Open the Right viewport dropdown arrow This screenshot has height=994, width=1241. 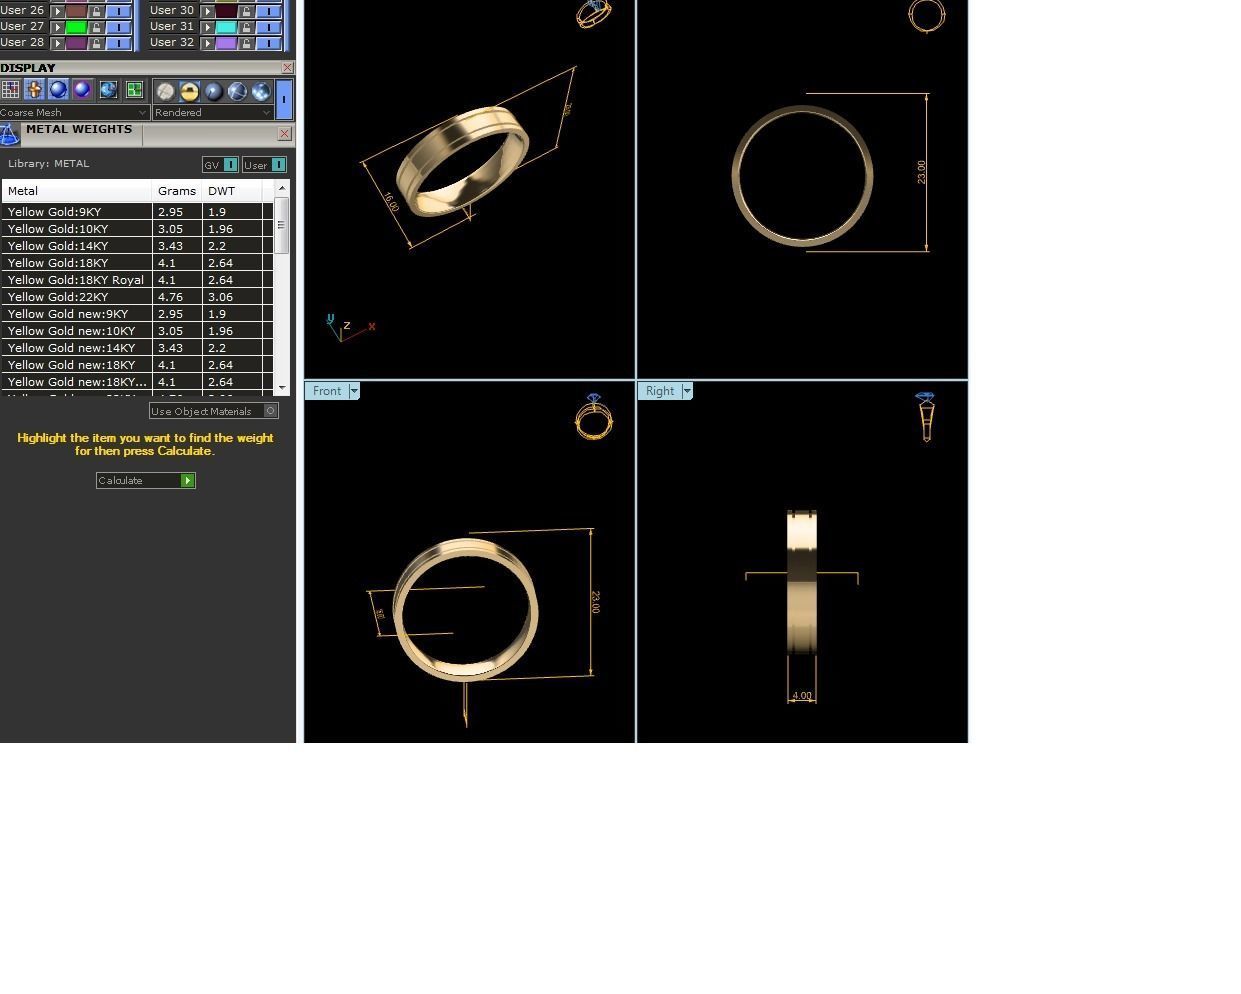(x=687, y=391)
